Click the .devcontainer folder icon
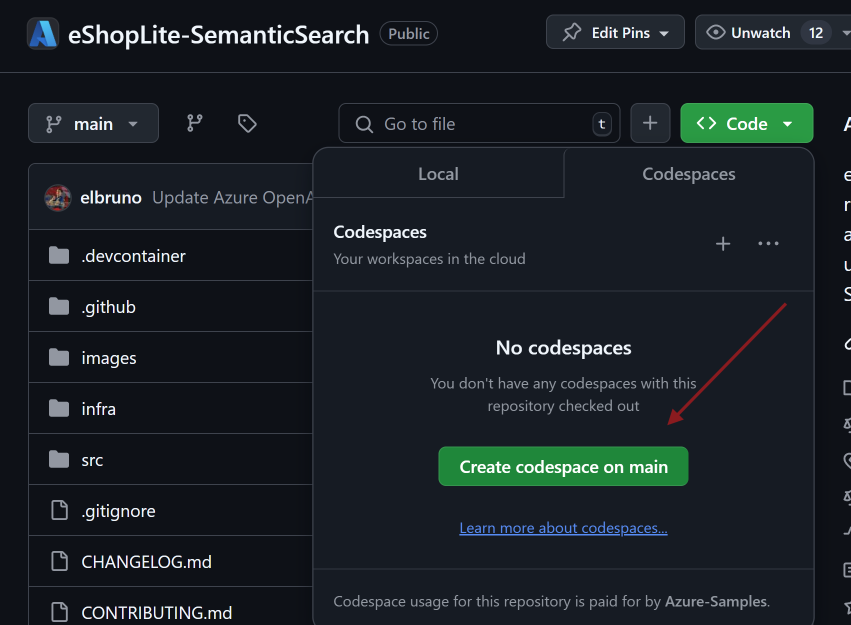The height and width of the screenshot is (625, 851). point(59,255)
